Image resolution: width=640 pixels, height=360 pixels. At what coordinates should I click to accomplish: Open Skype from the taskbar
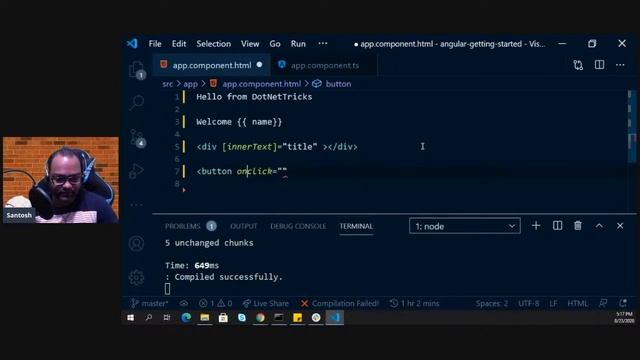[242, 318]
